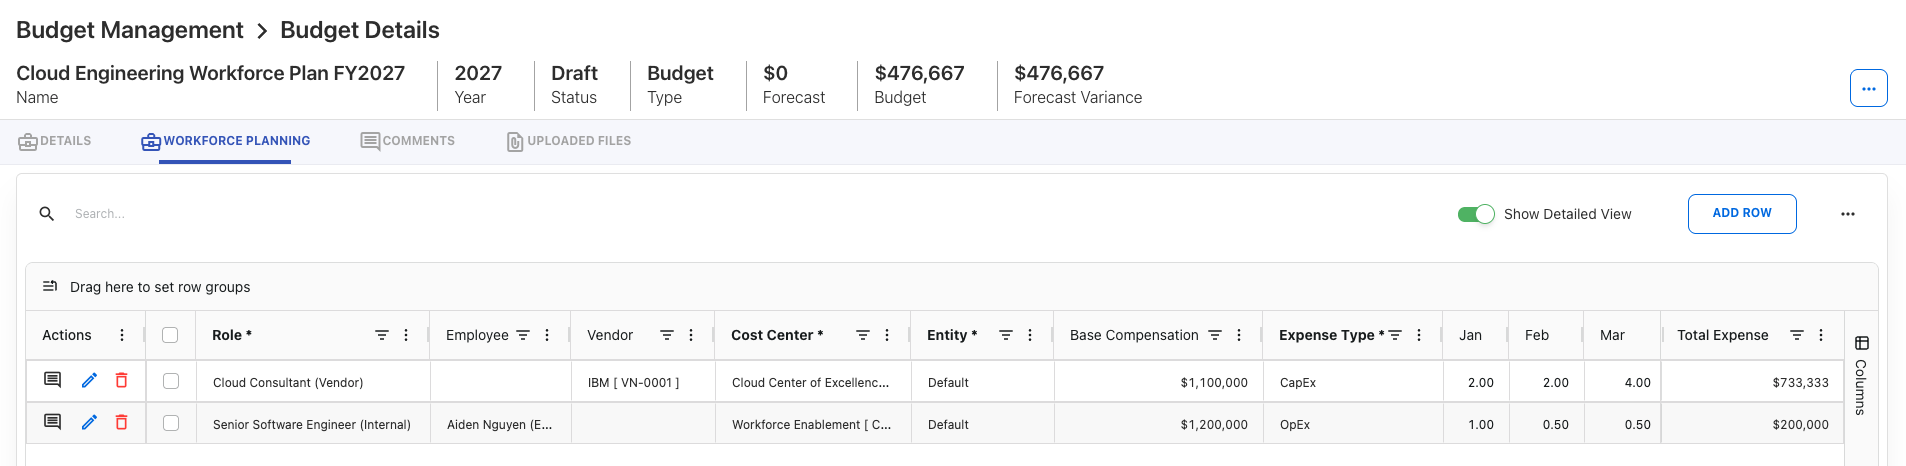Screen dimensions: 1906x466
Task: Open the Expense Type column options menu
Action: pos(1419,335)
